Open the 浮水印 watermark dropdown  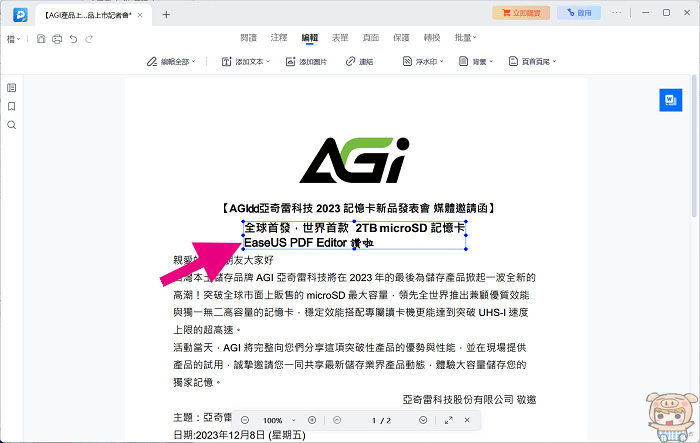423,62
